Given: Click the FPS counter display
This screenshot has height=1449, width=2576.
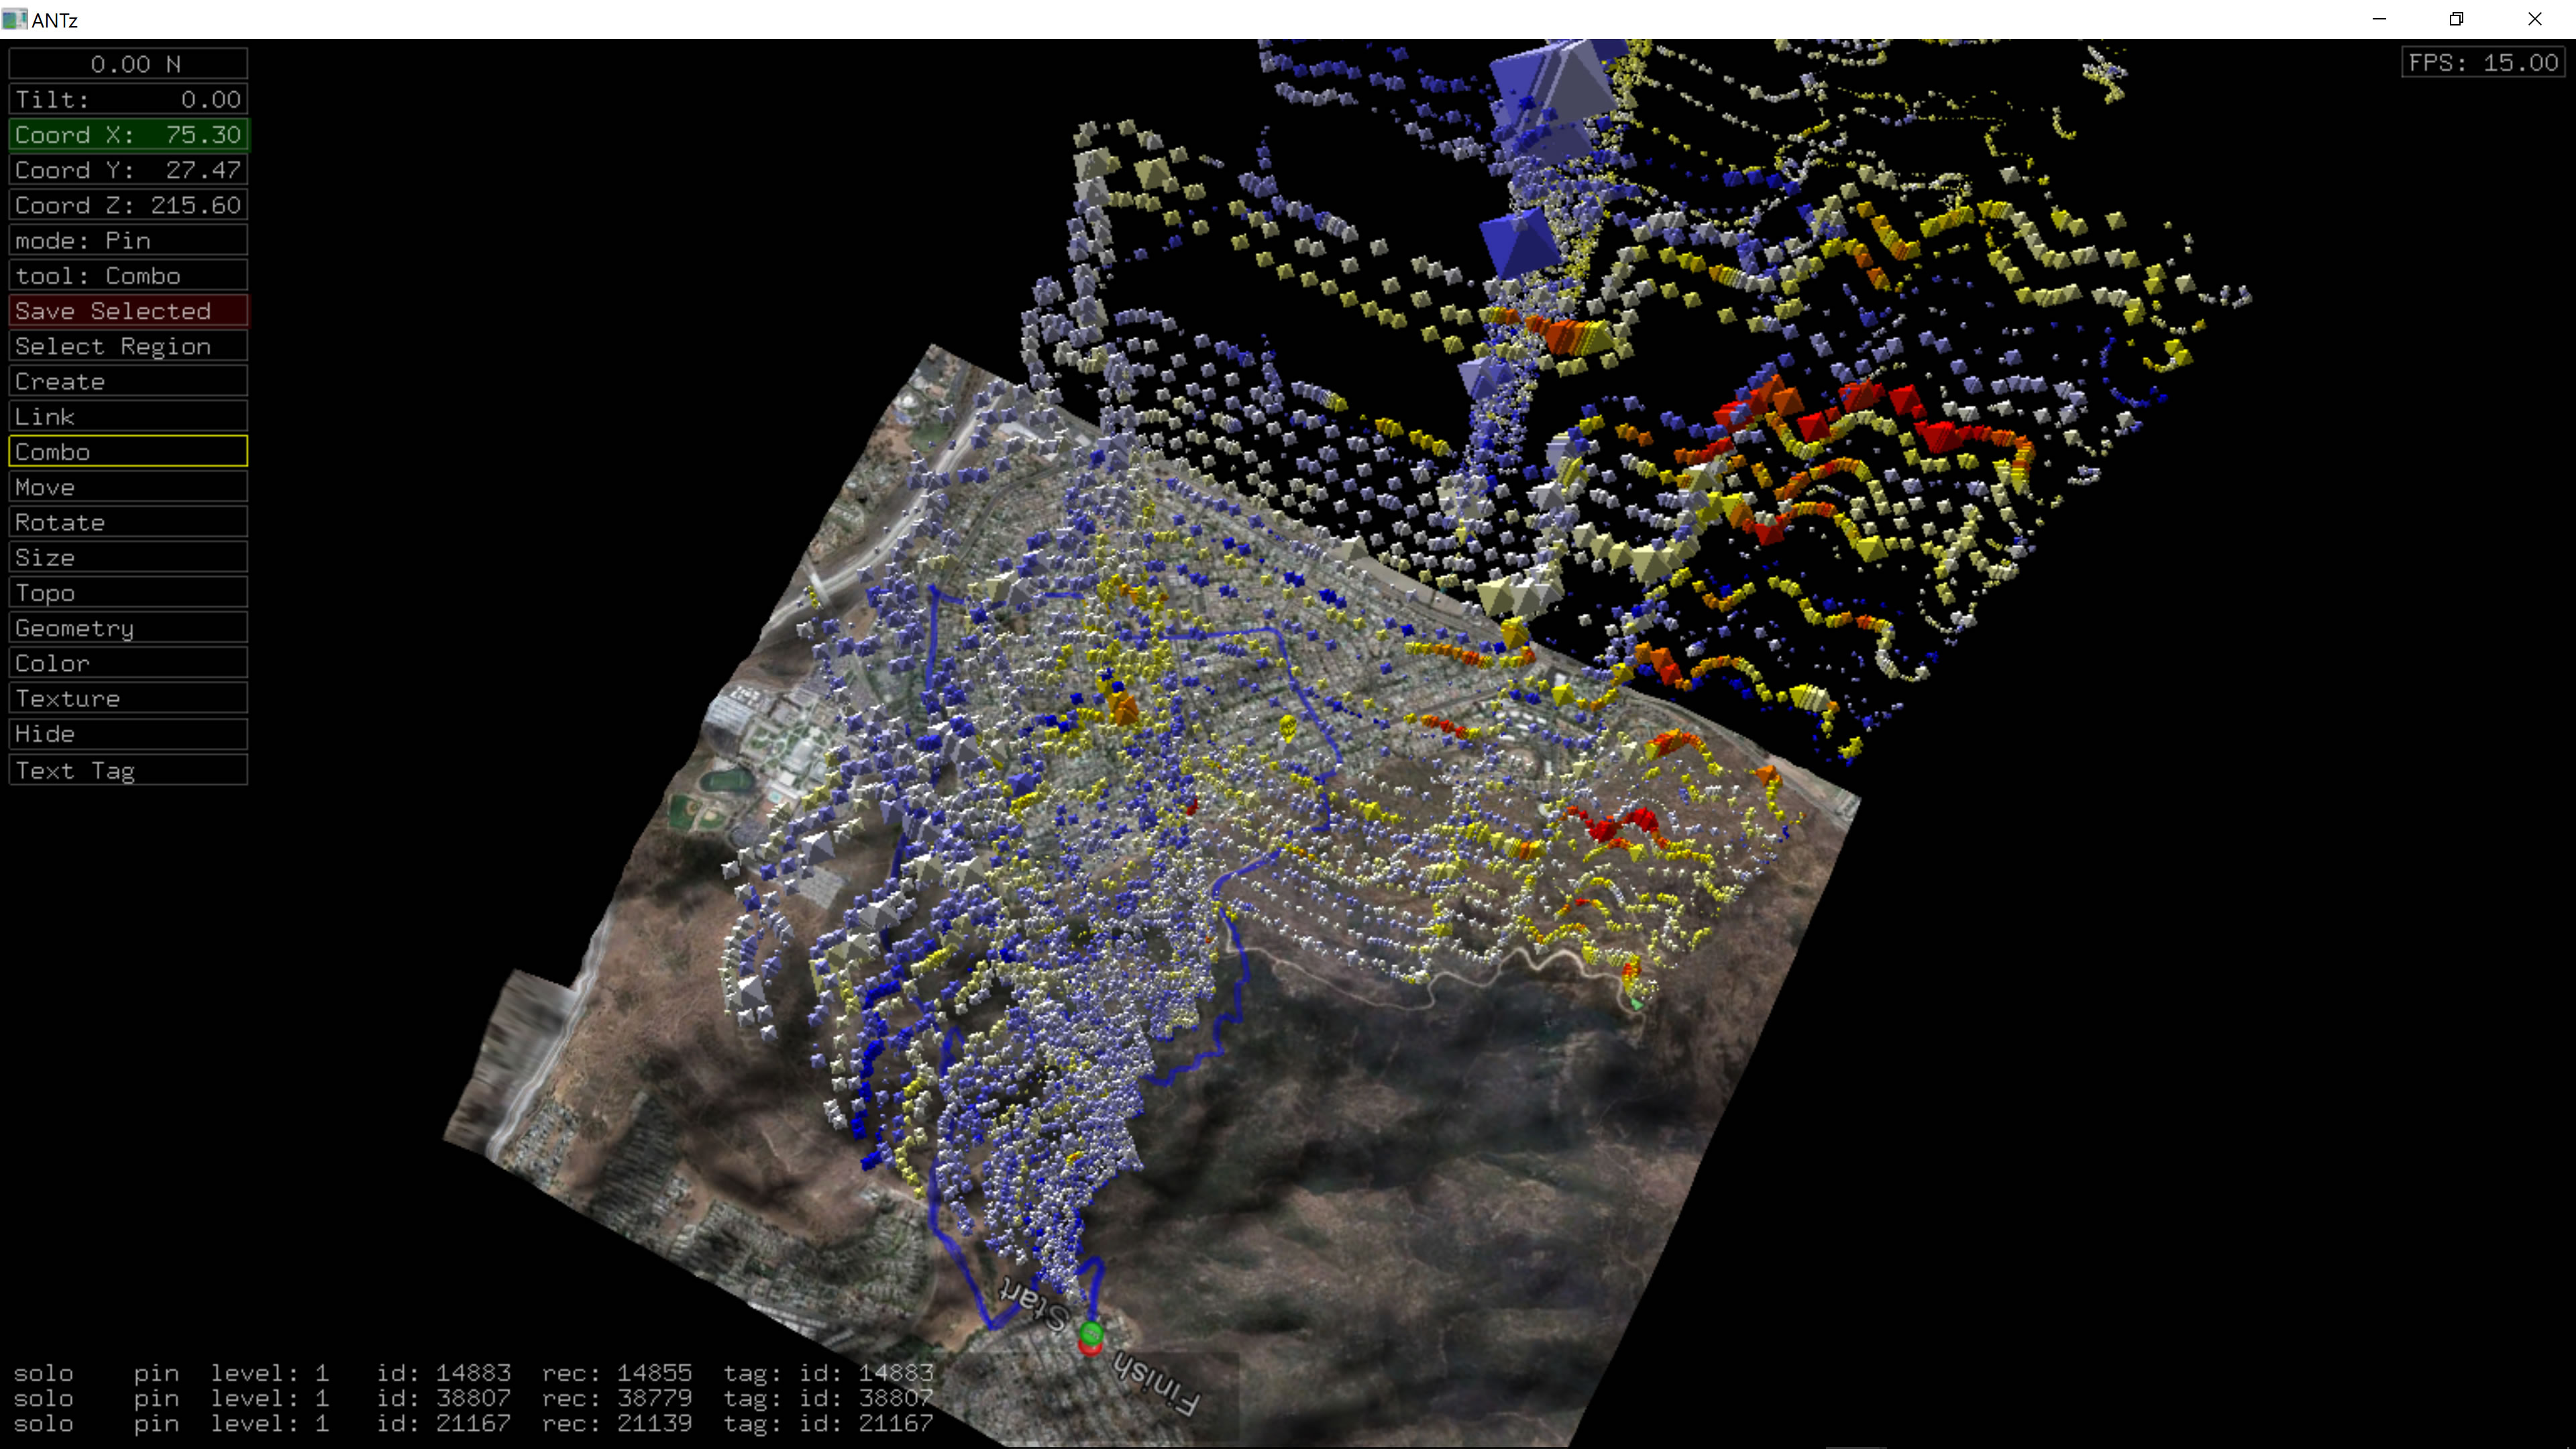Looking at the screenshot, I should tap(2483, 63).
